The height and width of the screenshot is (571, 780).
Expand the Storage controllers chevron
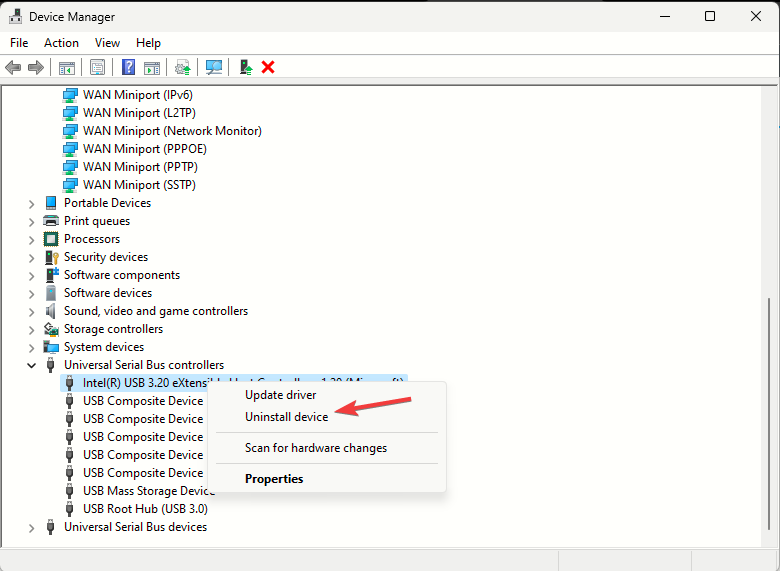(31, 329)
